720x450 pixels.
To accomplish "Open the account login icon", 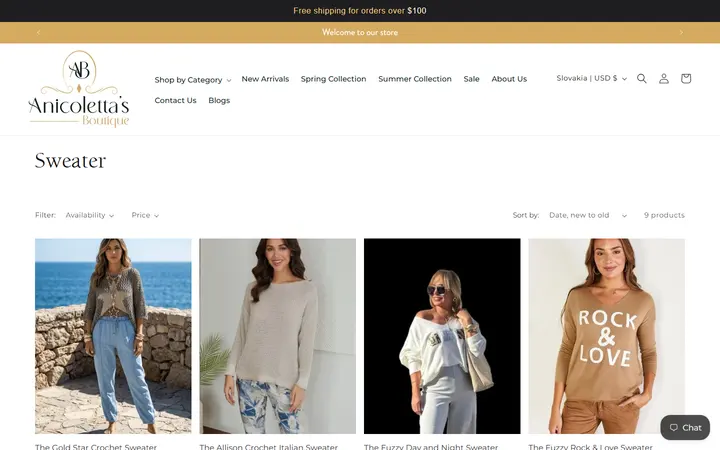I will pyautogui.click(x=664, y=79).
